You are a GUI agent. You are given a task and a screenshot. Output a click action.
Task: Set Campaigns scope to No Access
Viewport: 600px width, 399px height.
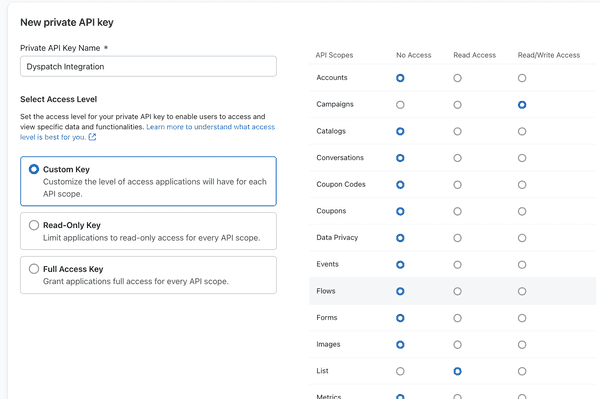coord(400,105)
